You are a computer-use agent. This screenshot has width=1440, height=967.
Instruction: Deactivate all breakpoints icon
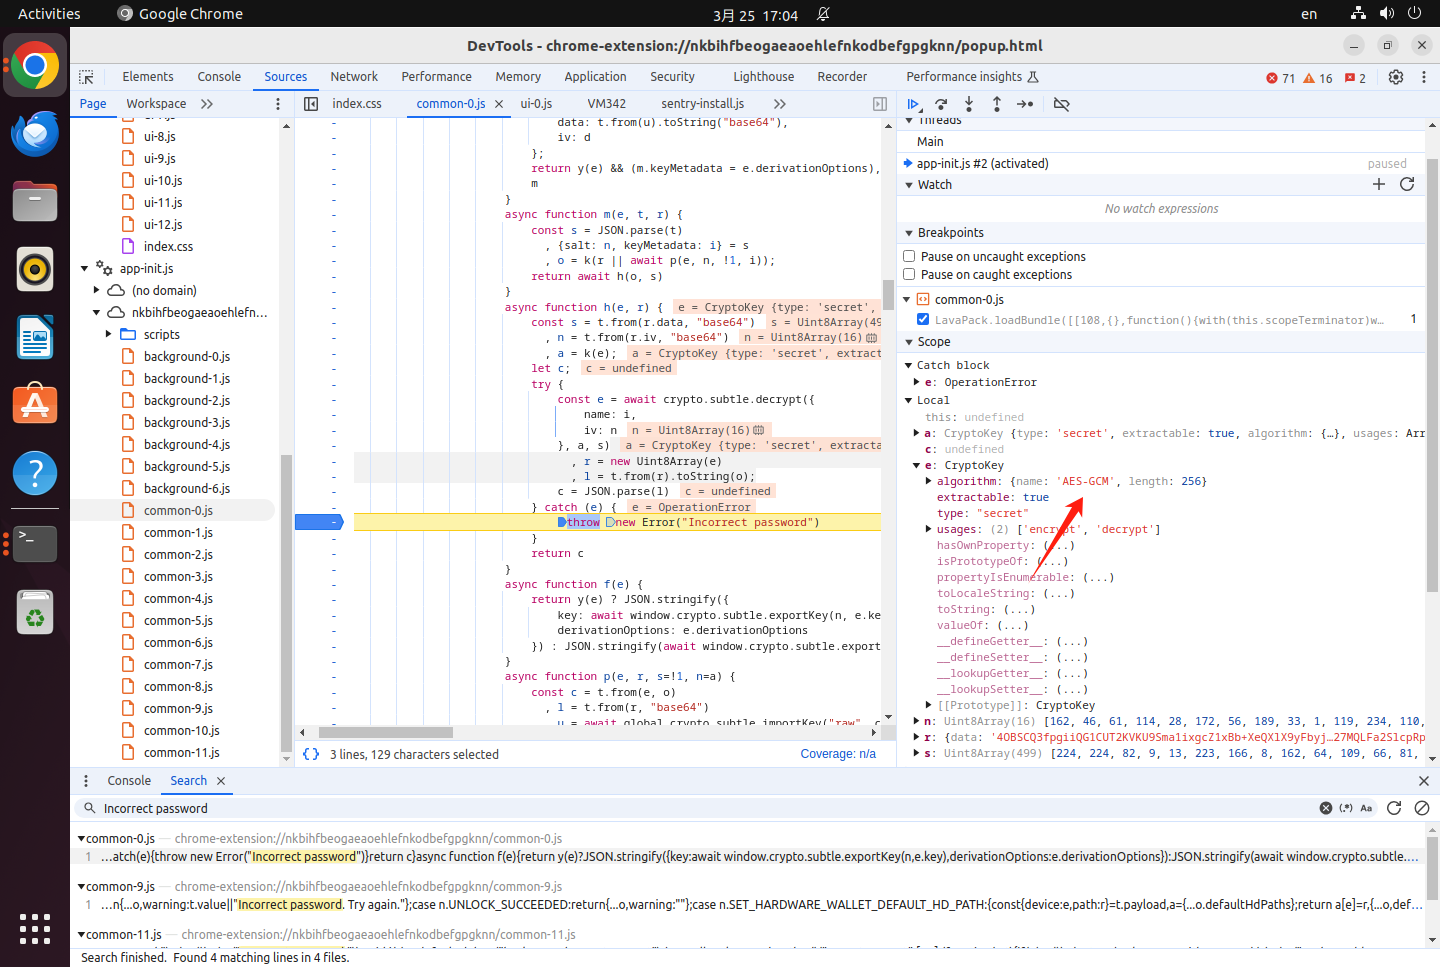(x=1062, y=104)
